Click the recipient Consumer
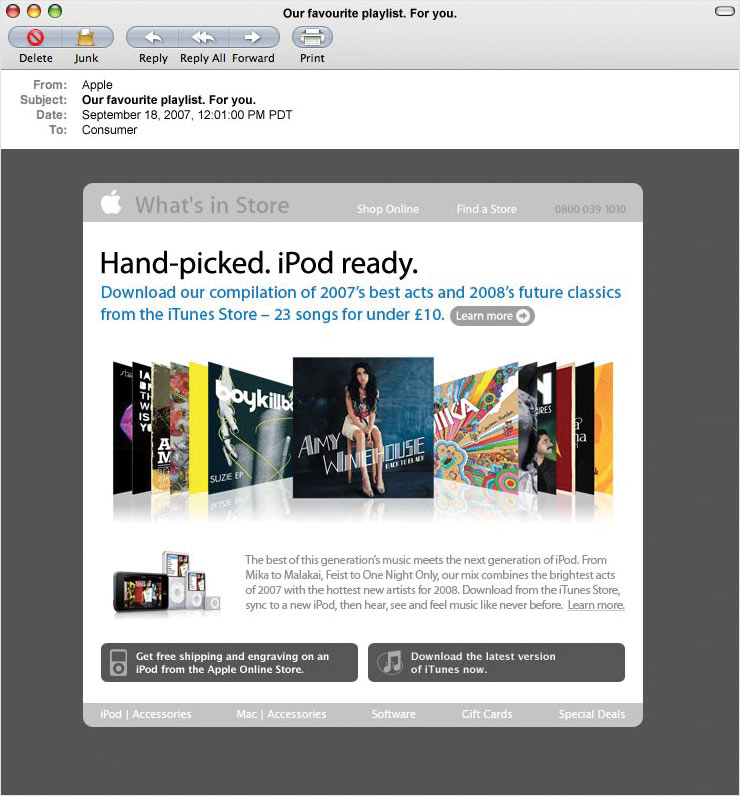Viewport: 740px width, 796px height. click(x=110, y=130)
